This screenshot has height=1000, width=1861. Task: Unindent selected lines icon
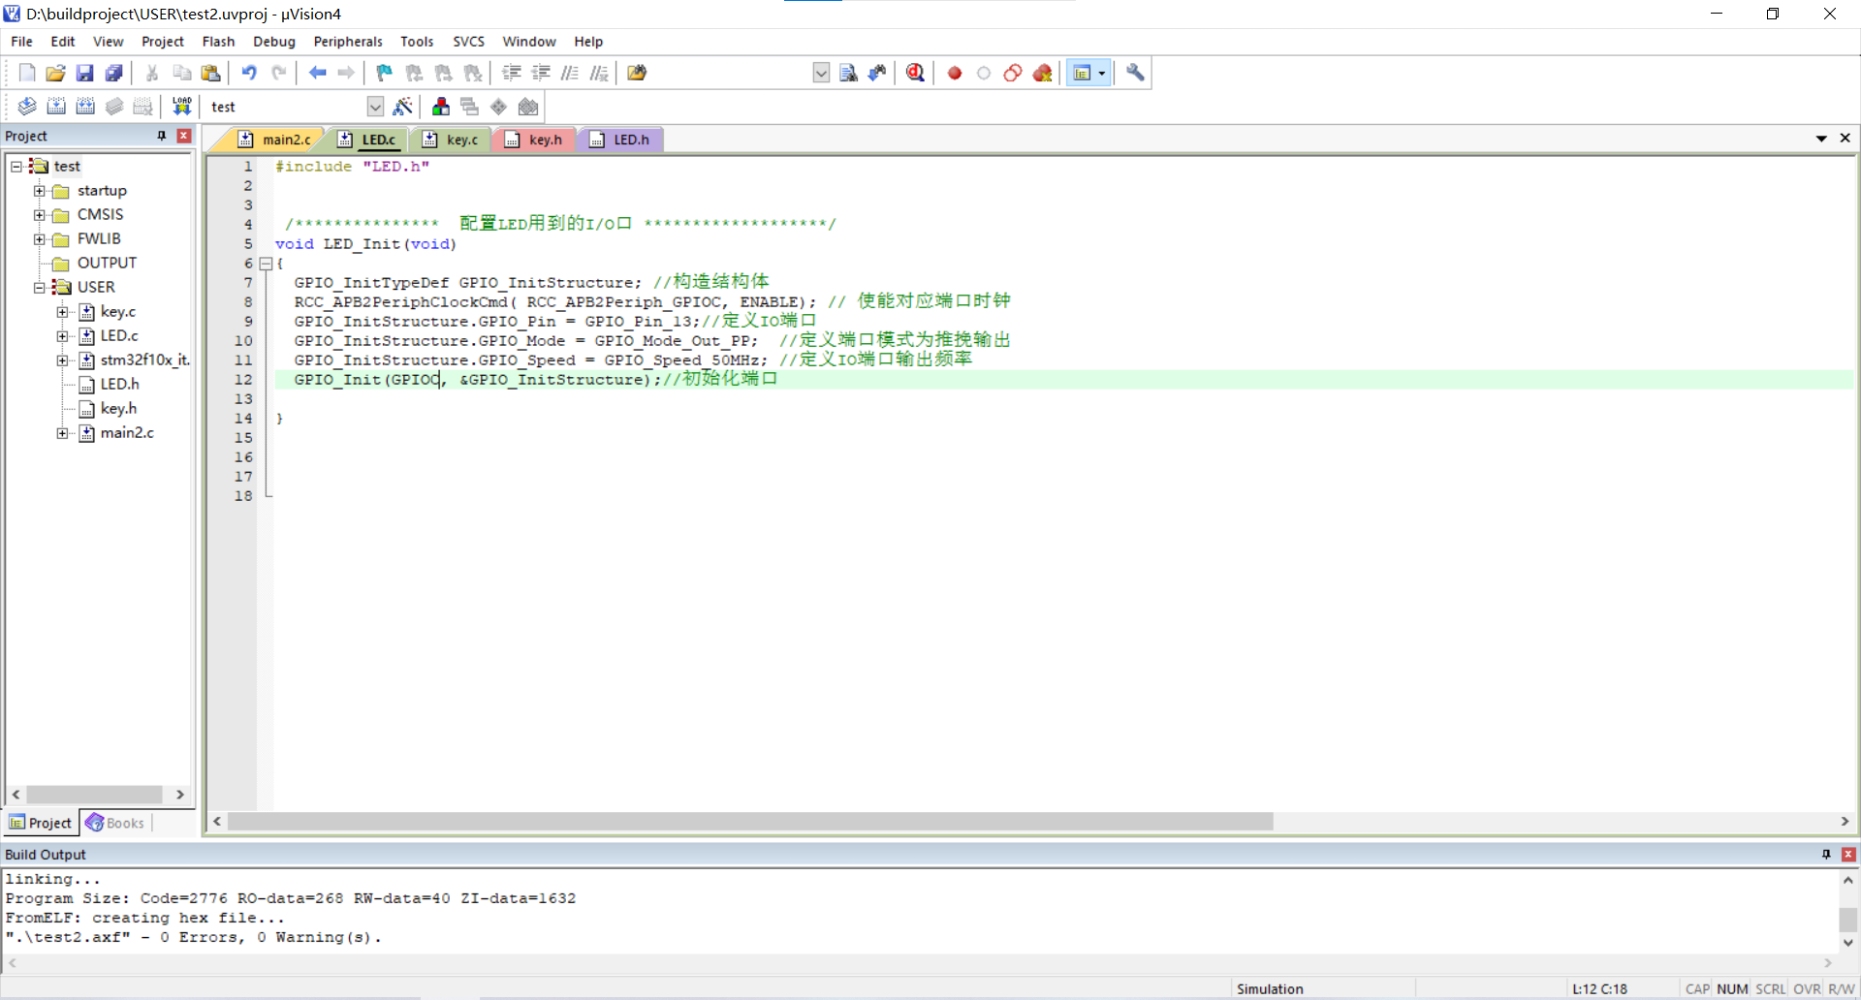[x=541, y=73]
